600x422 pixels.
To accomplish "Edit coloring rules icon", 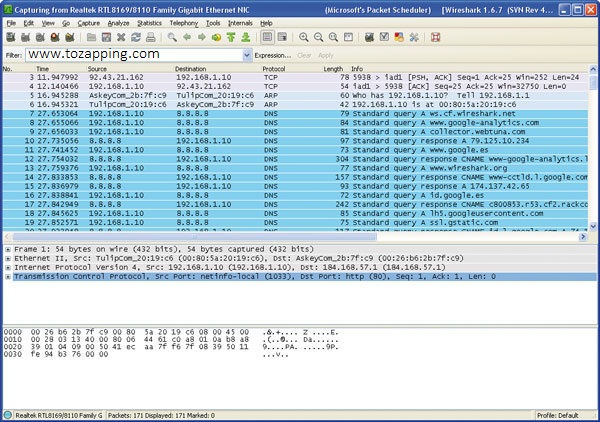I will [399, 37].
